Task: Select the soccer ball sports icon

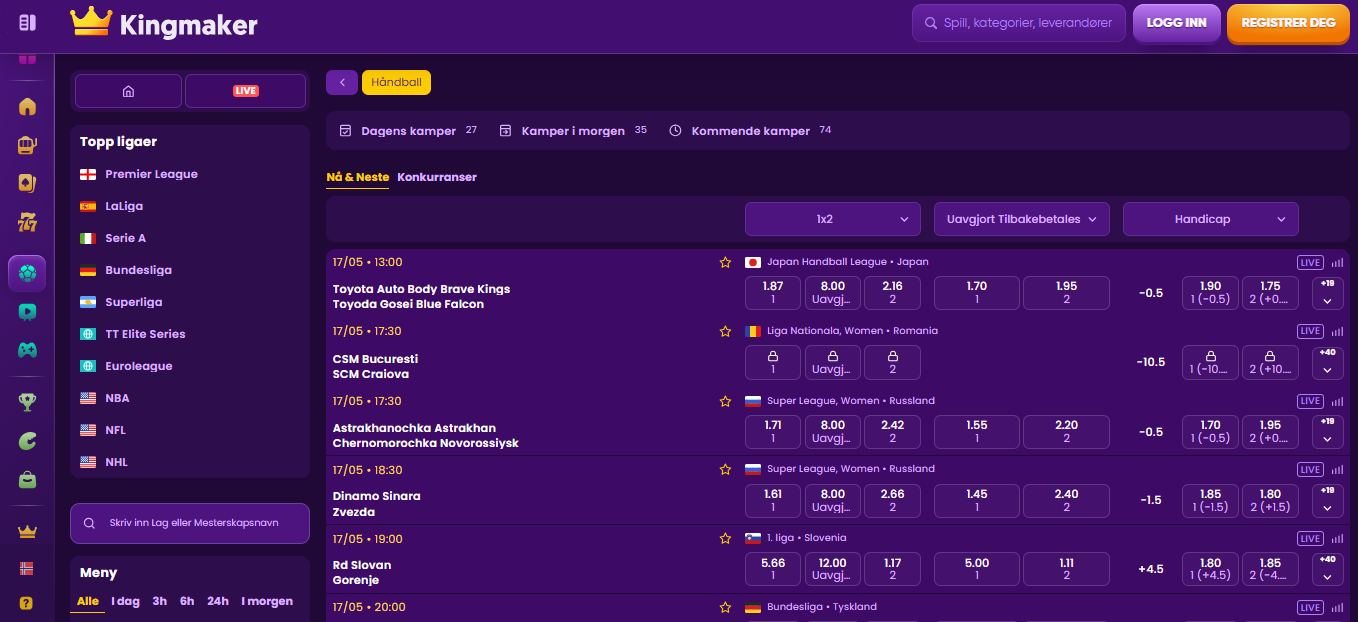Action: (x=27, y=273)
